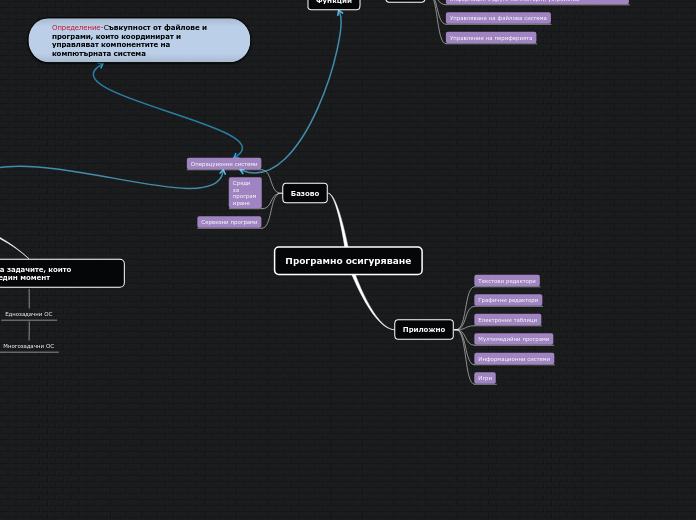This screenshot has height=520, width=696.
Task: Select the 'Управление на периферията' node
Action: point(491,38)
